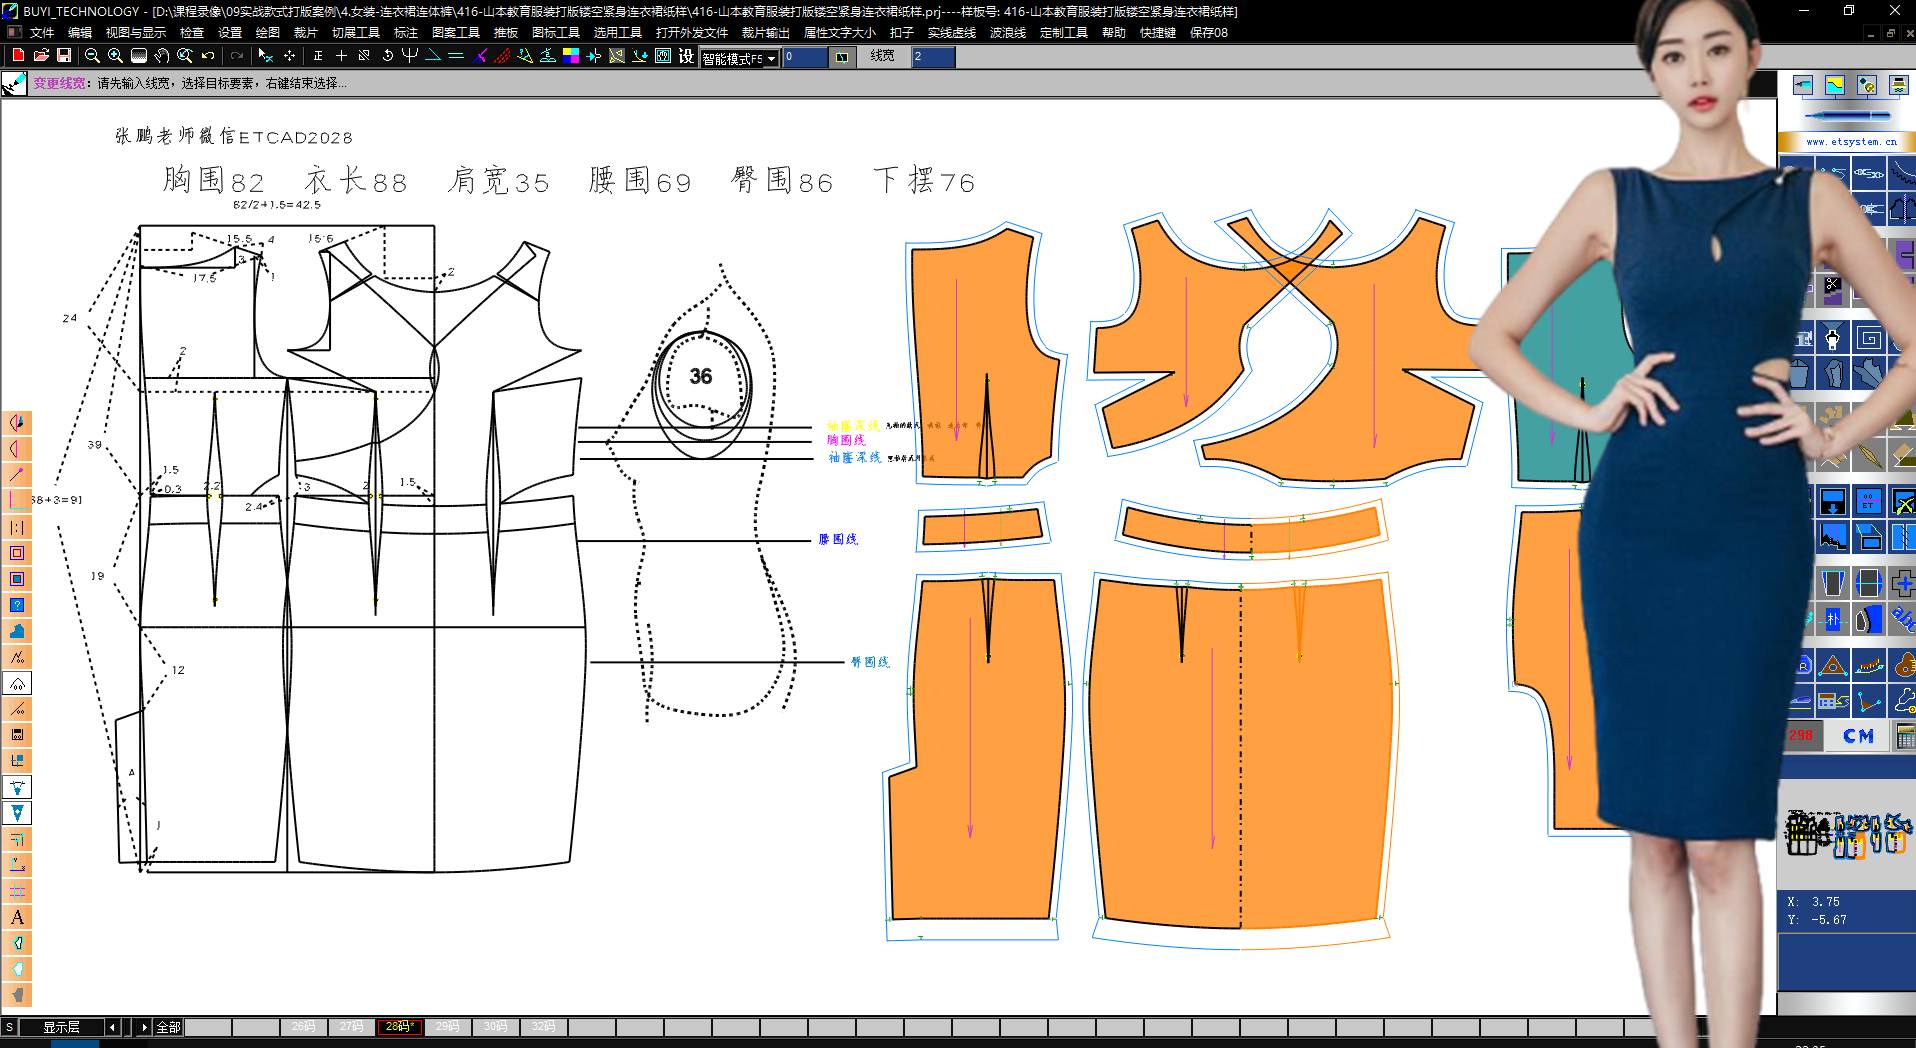
Task: Toggle the yellow icon beside line width field
Action: [x=842, y=57]
